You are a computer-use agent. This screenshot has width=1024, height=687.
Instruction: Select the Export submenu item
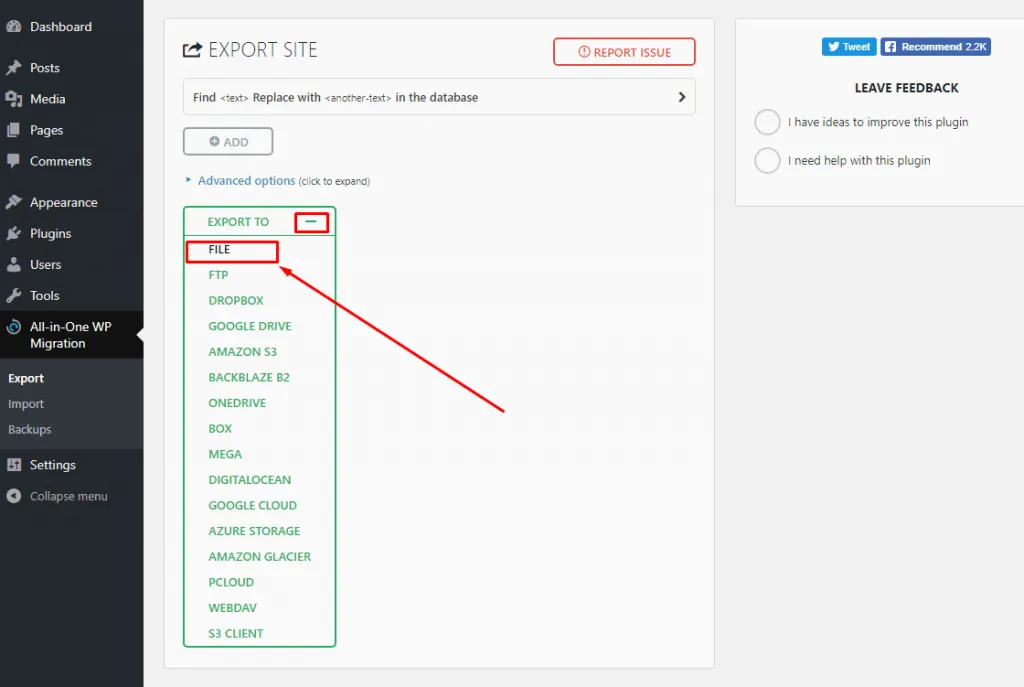point(26,378)
